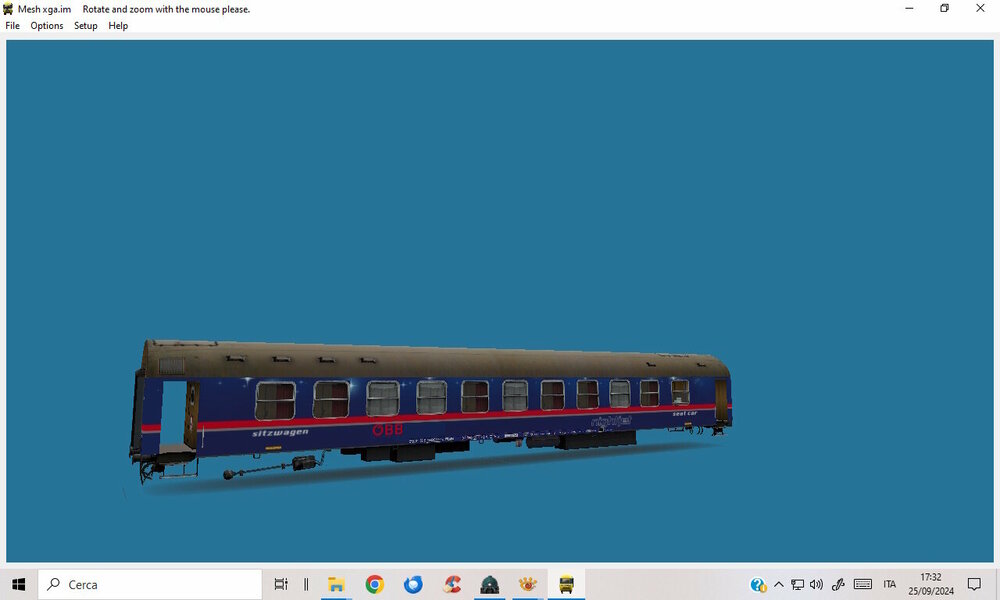
Task: Open the XnView icon on the taskbar
Action: [x=527, y=584]
